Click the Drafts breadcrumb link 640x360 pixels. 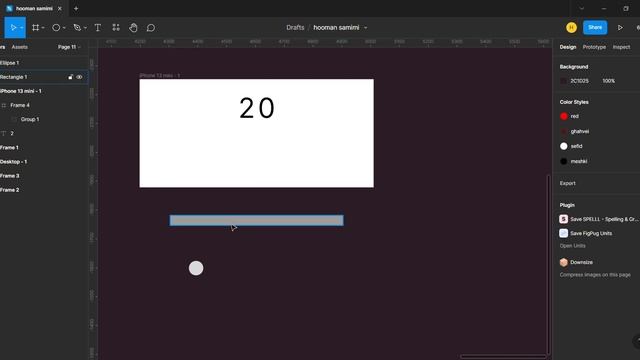295,27
